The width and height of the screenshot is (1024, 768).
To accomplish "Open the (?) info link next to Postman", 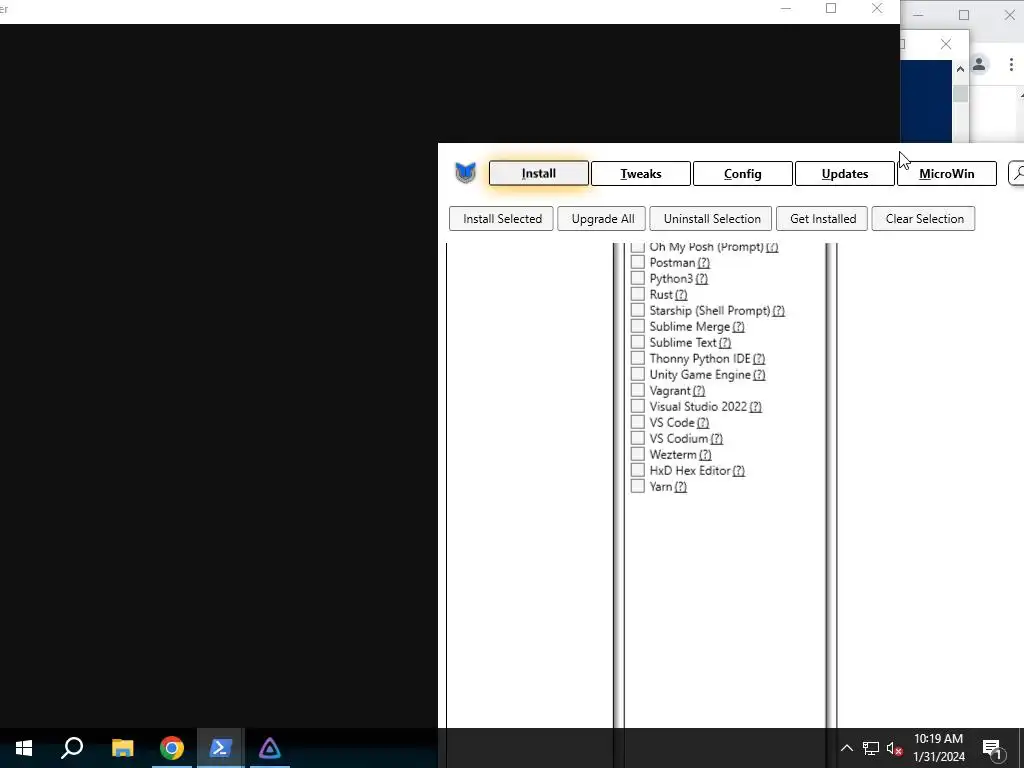I will 703,263.
